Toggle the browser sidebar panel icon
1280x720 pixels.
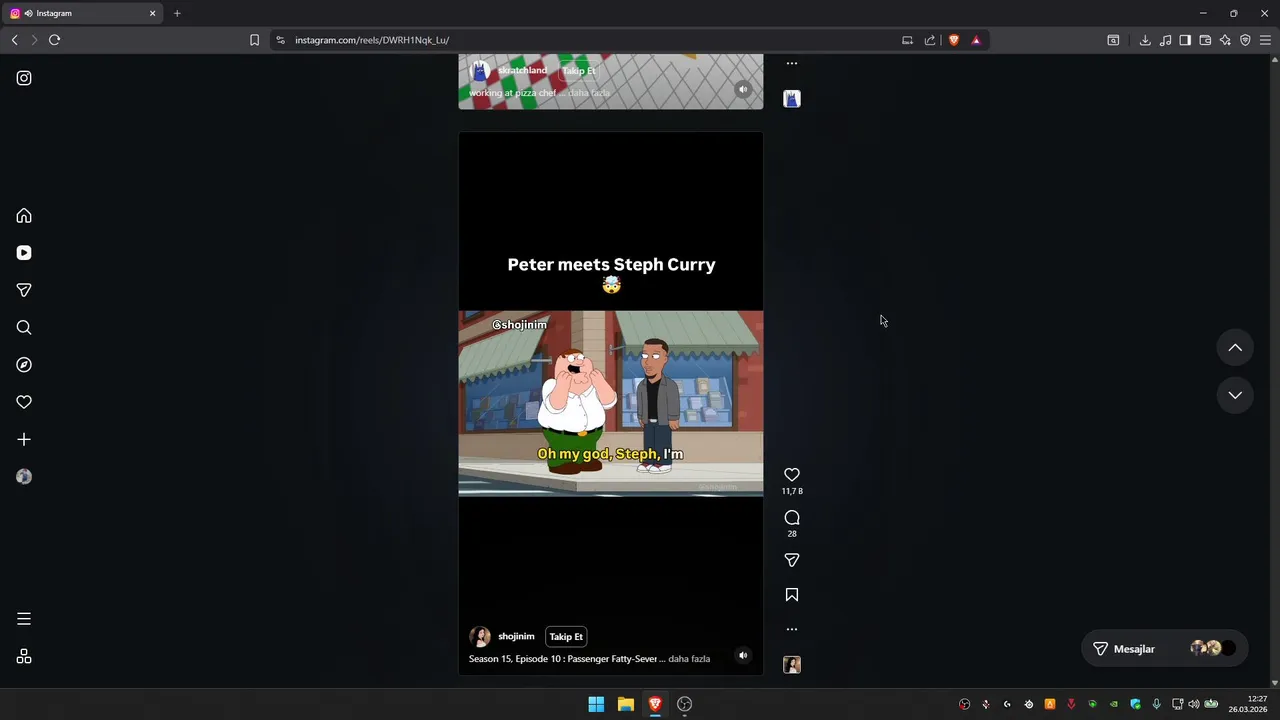click(1185, 40)
